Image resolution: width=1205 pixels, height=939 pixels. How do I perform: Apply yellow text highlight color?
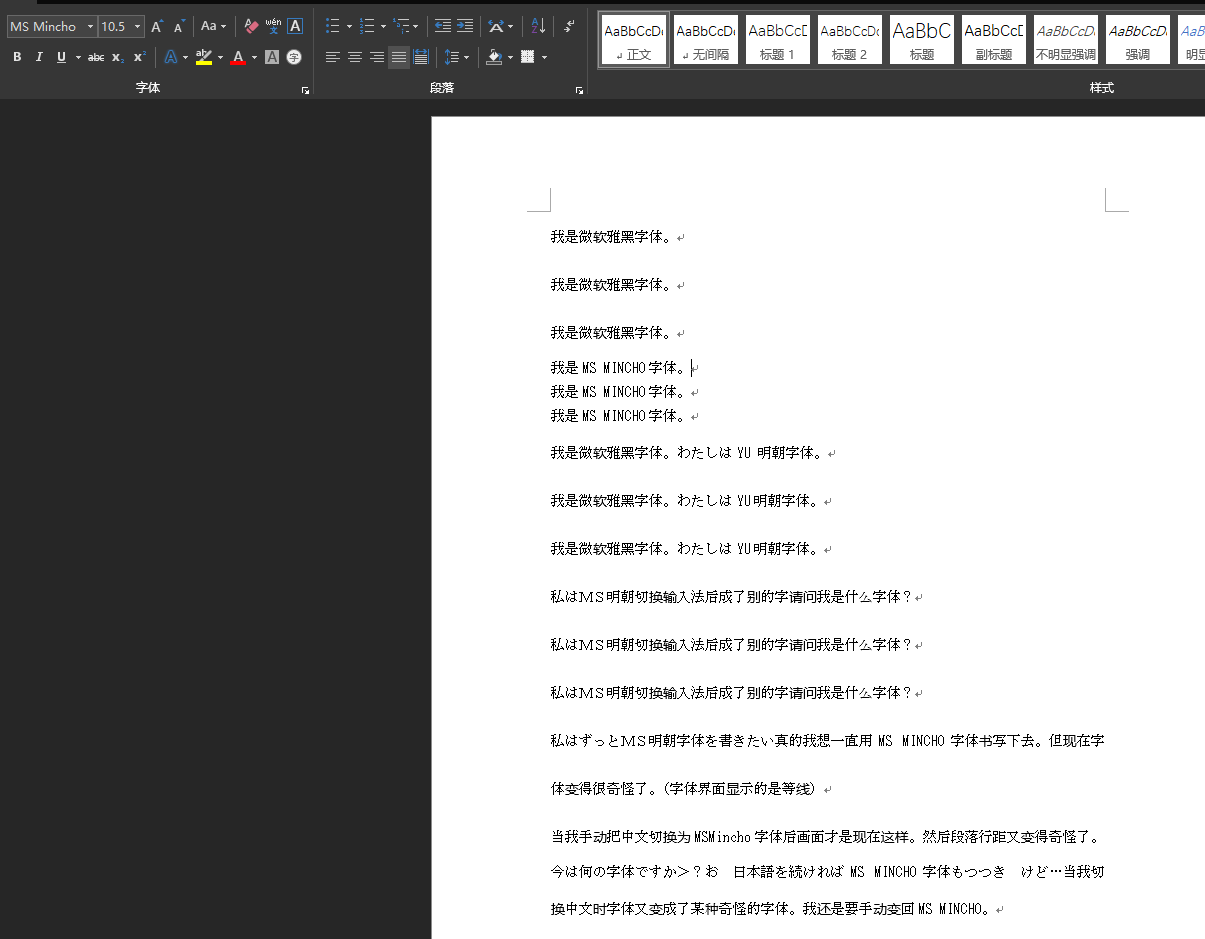pyautogui.click(x=204, y=57)
